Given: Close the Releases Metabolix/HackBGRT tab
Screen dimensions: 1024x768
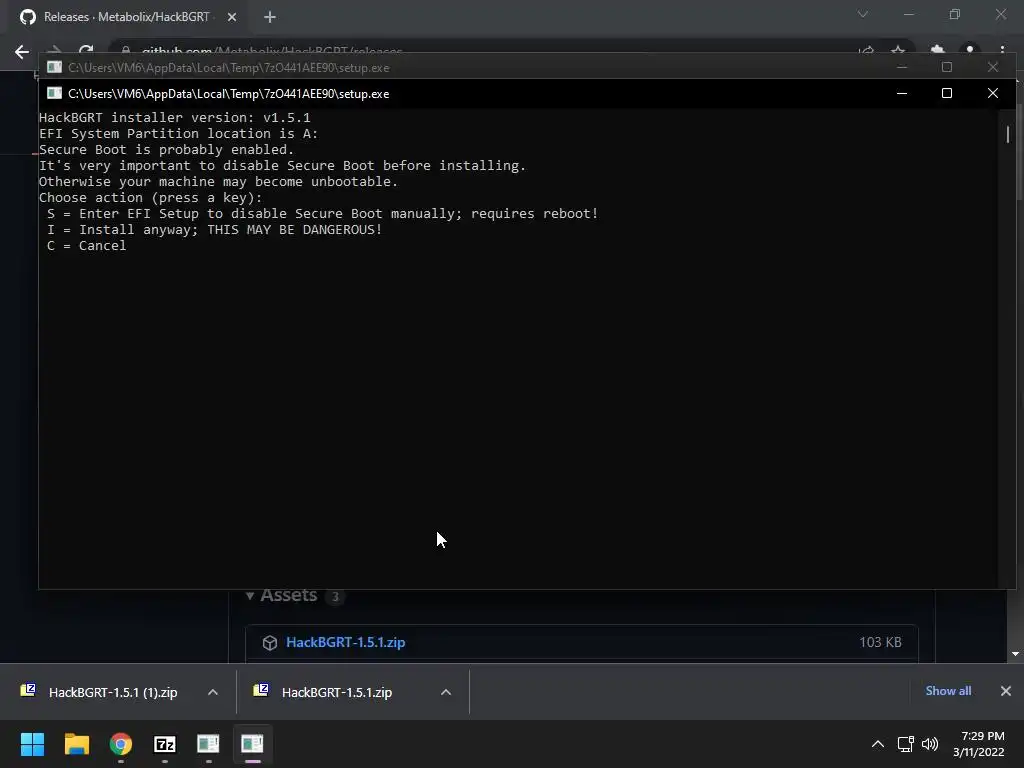Looking at the screenshot, I should [232, 17].
